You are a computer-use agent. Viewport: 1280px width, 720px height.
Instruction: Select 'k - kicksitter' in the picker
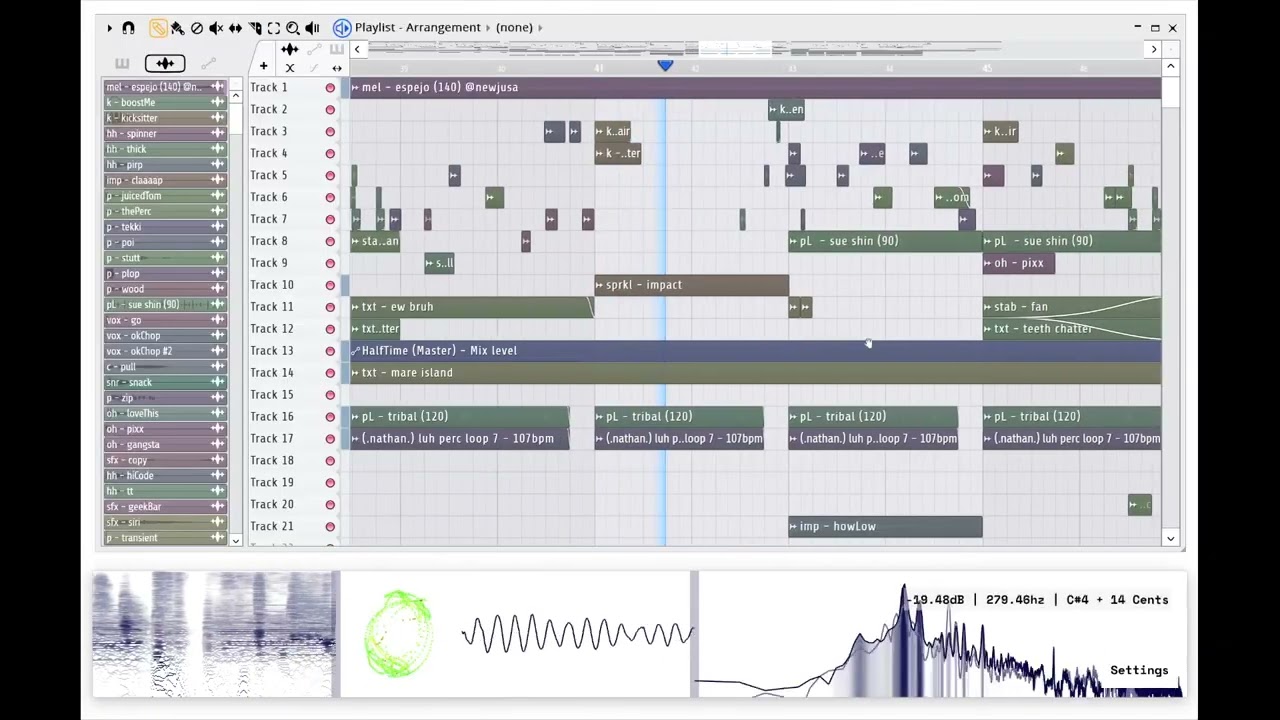click(165, 118)
